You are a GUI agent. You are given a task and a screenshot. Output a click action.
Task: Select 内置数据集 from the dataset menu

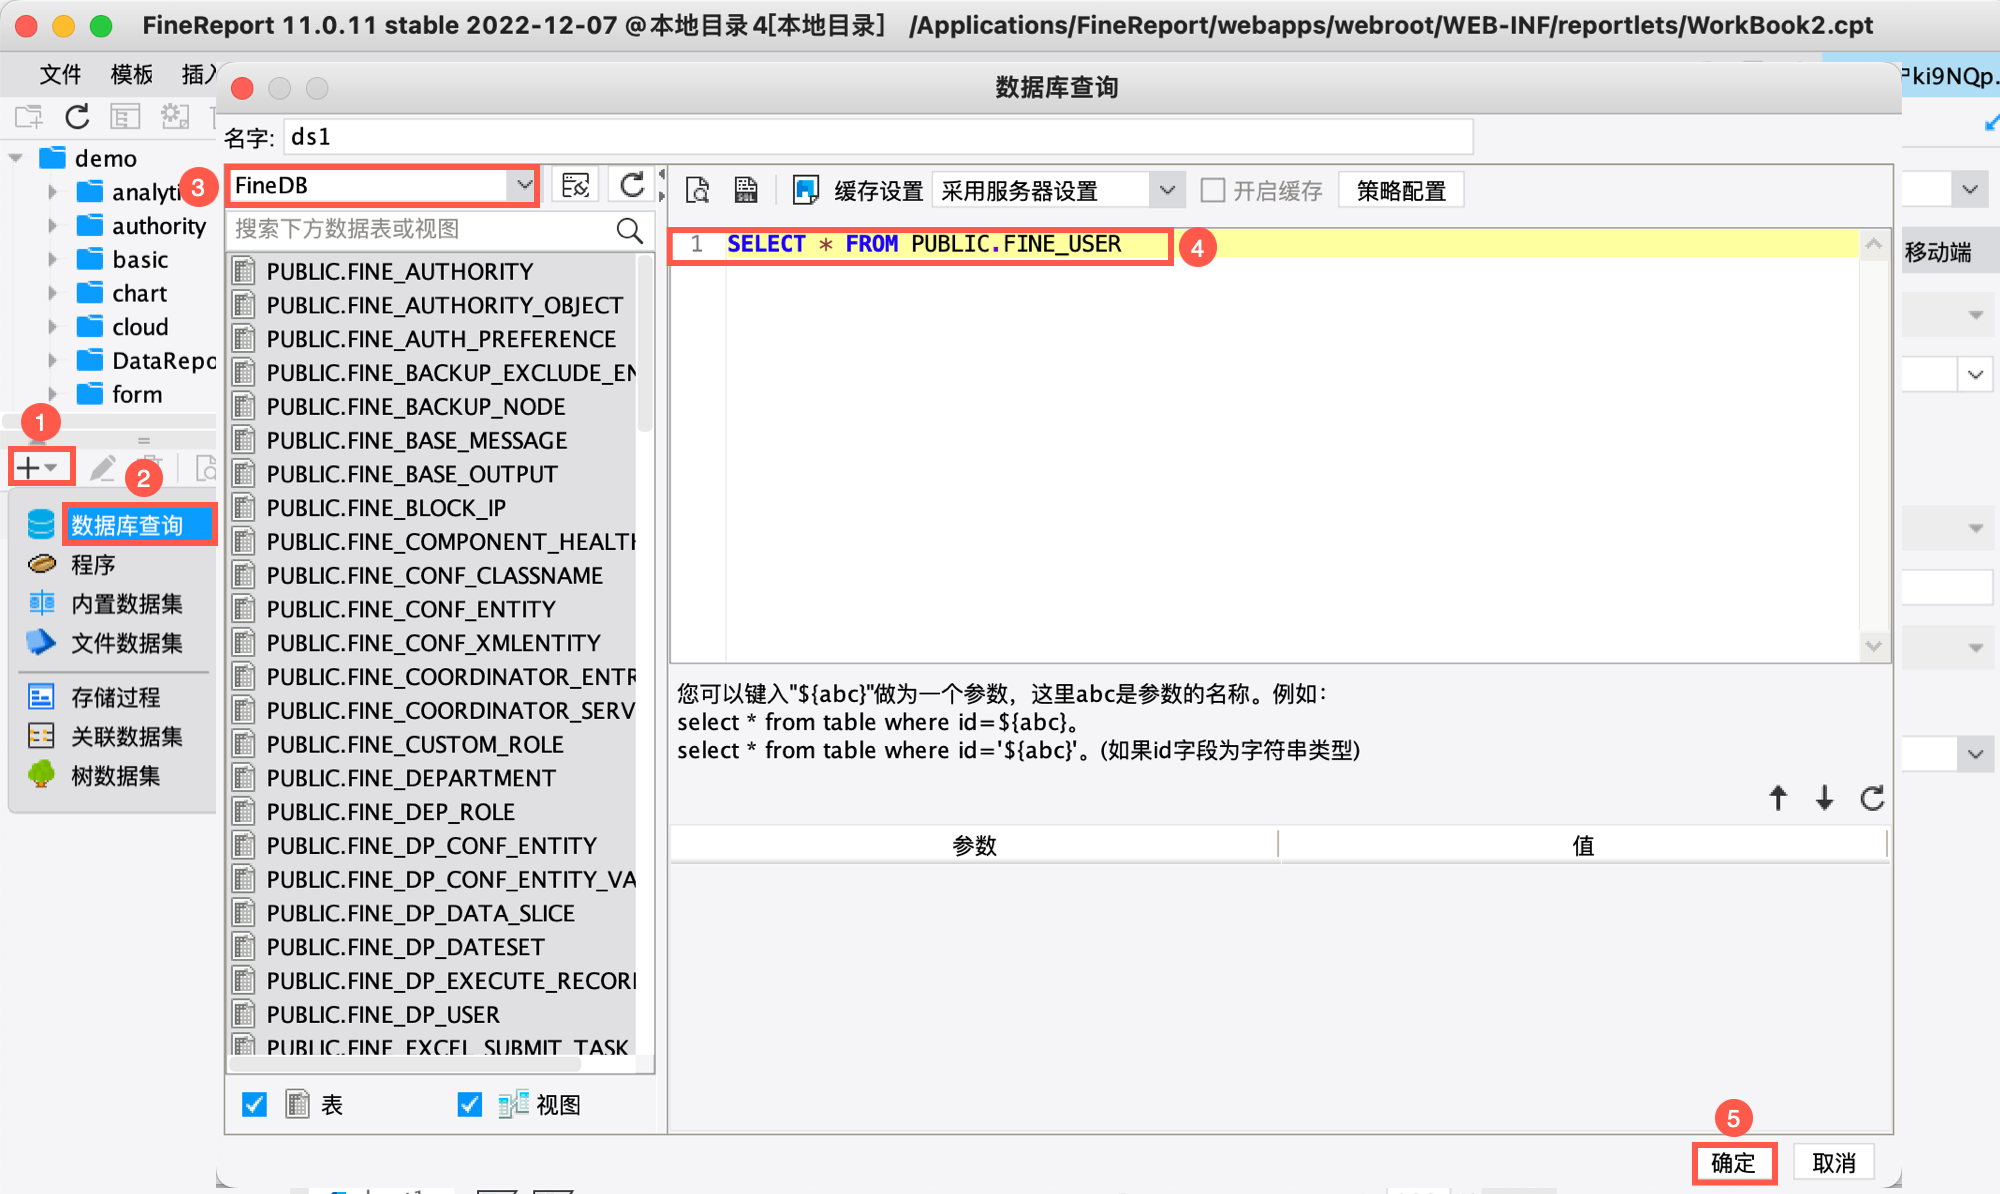coord(126,603)
